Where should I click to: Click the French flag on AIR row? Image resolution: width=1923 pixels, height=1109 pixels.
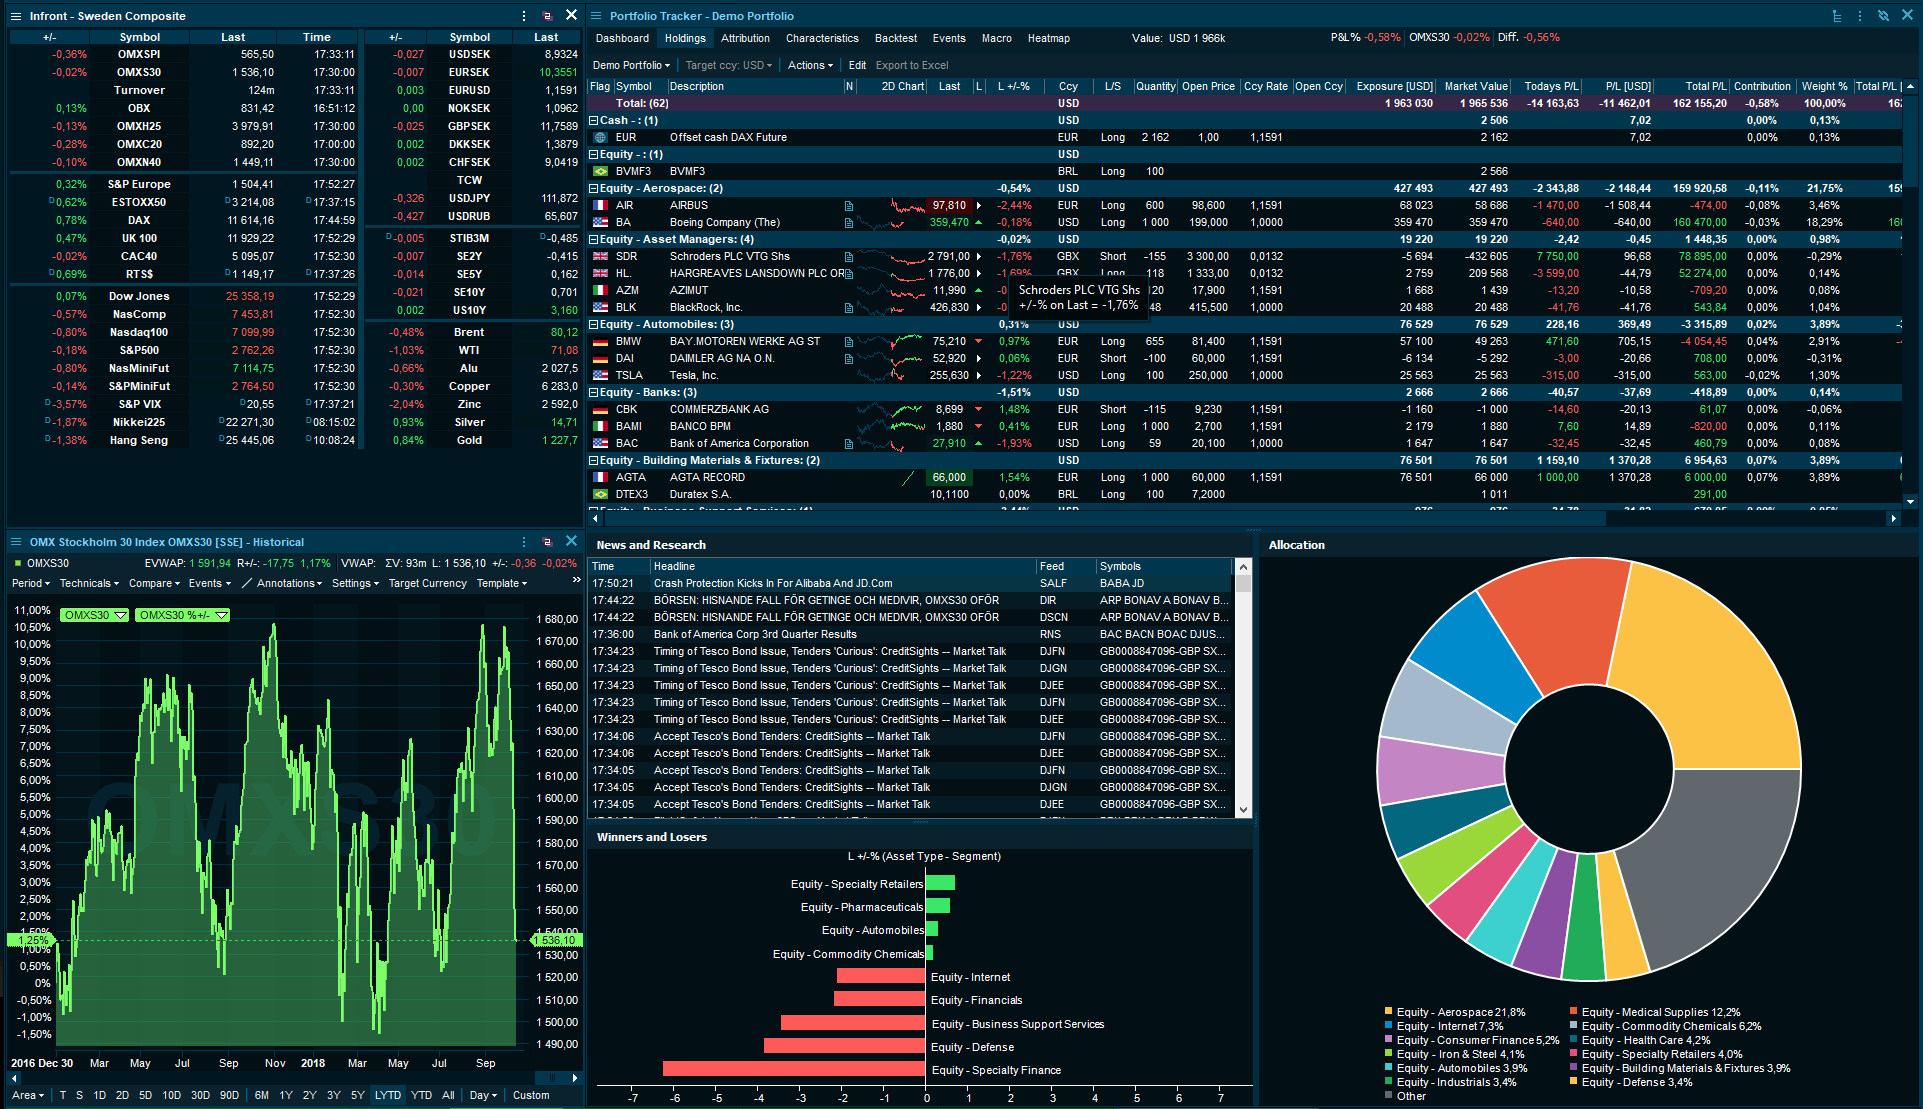(600, 206)
